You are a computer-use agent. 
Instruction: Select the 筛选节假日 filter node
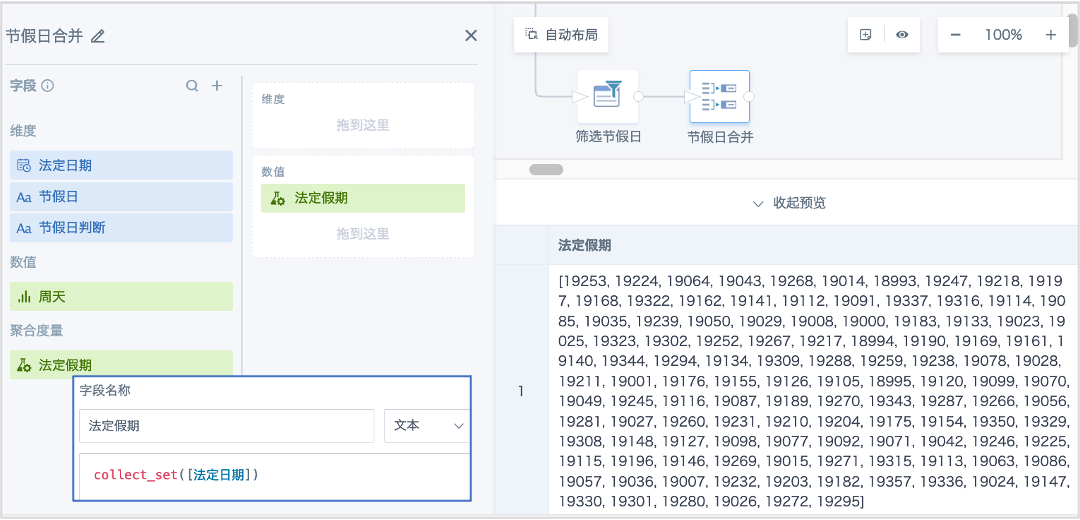608,96
